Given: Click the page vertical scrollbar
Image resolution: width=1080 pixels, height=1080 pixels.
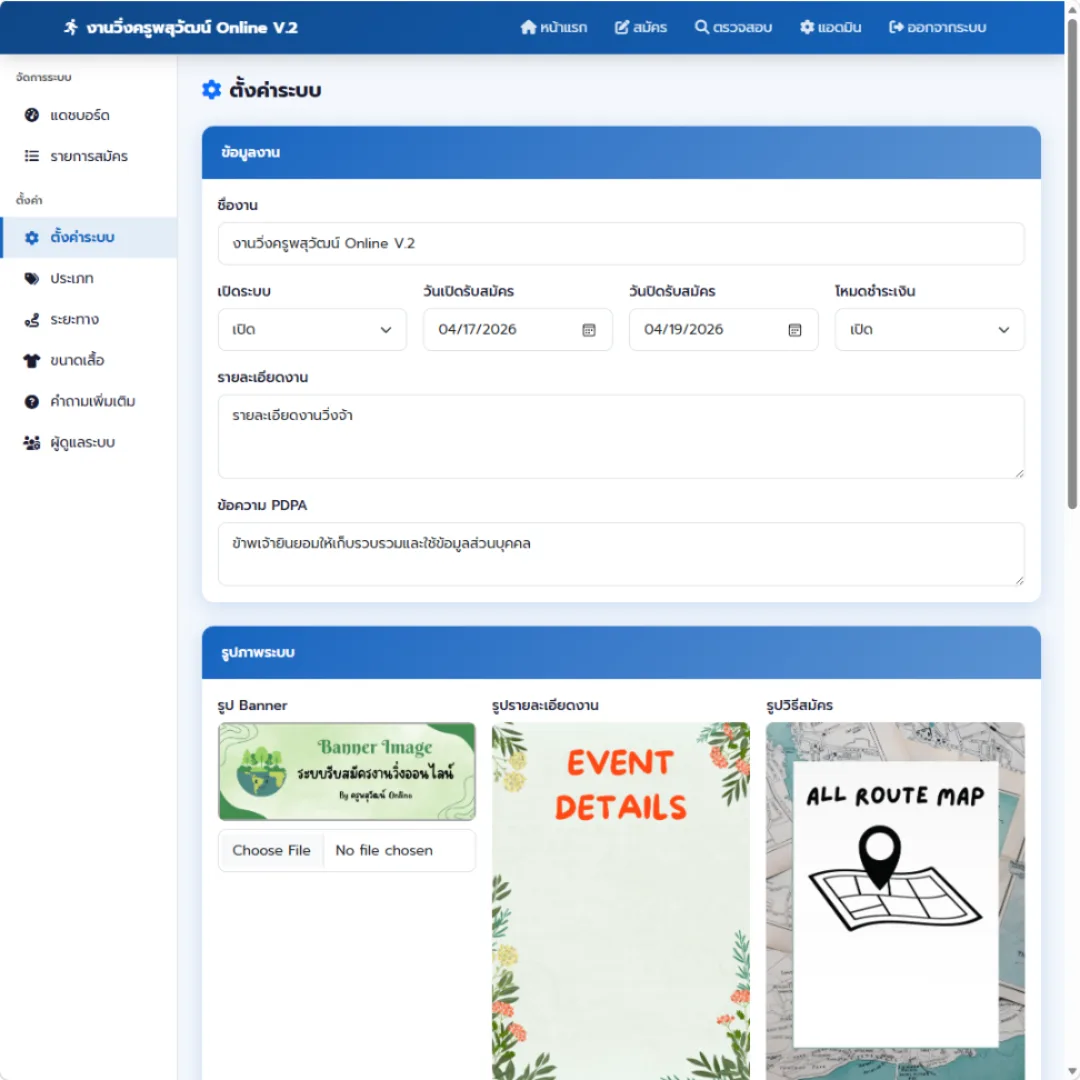Looking at the screenshot, I should pyautogui.click(x=1072, y=264).
